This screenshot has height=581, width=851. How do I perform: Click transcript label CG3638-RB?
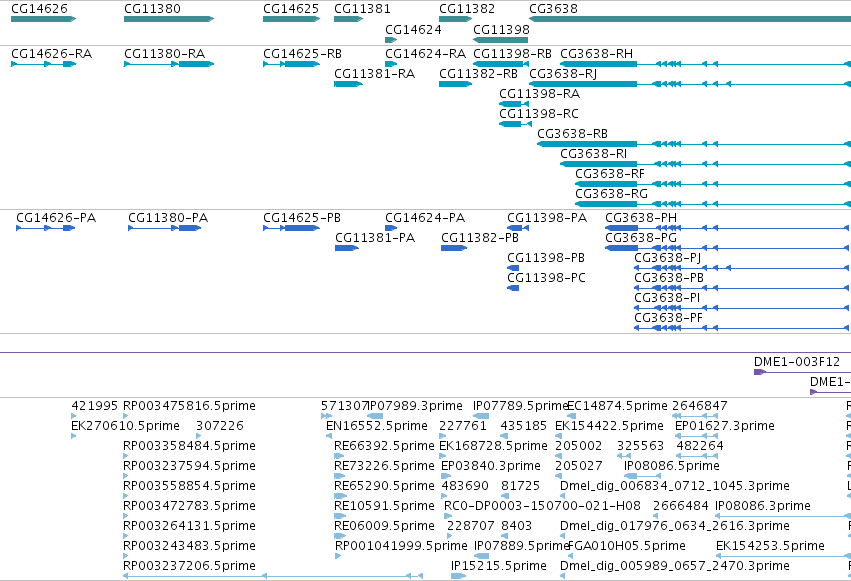pyautogui.click(x=573, y=134)
